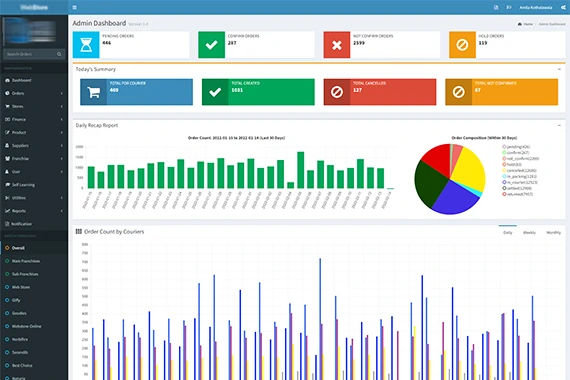Click the Not Confirm Orders X icon
Screen dimensions: 570x380
pos(337,45)
